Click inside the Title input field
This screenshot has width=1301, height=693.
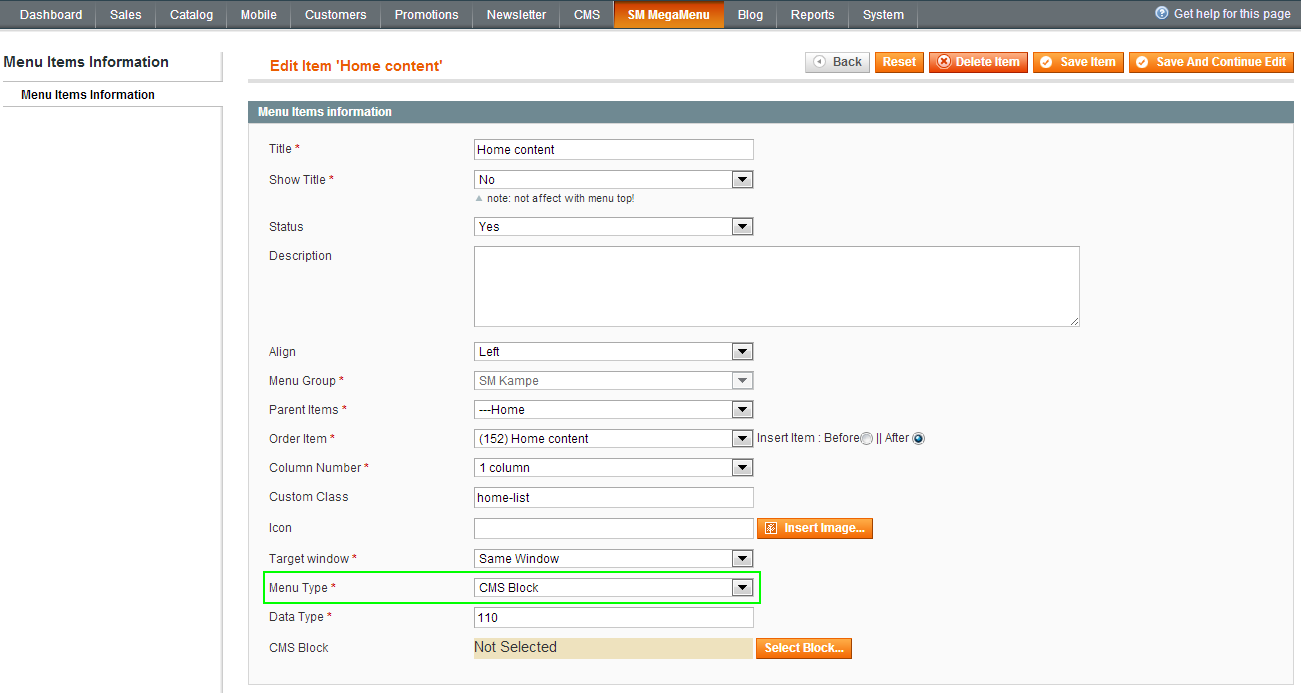pyautogui.click(x=614, y=149)
